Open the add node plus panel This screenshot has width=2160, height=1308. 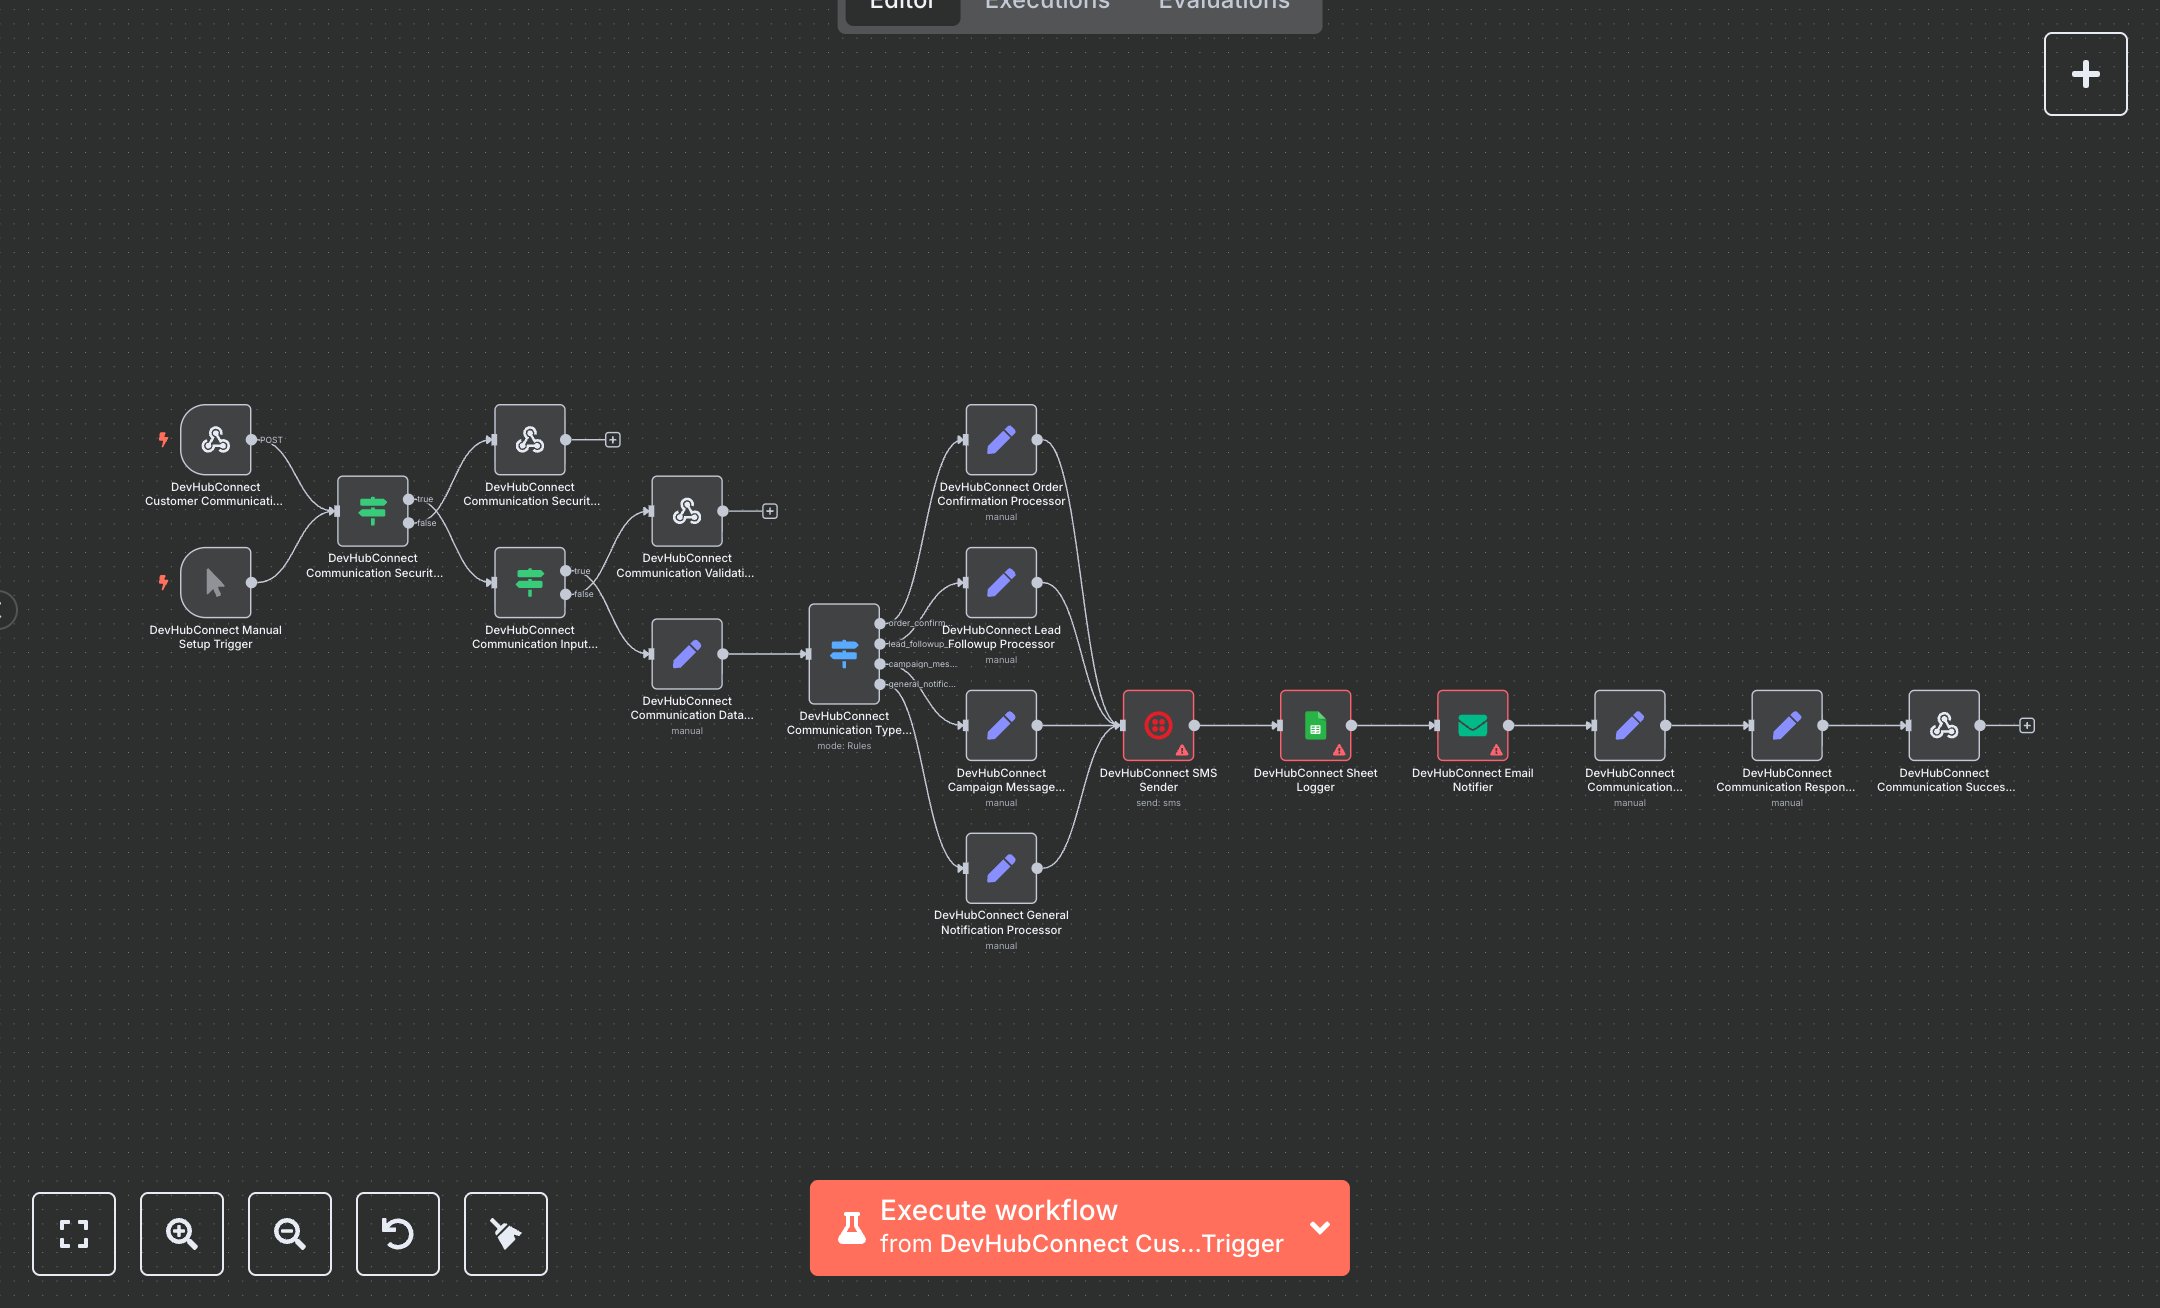[x=2085, y=74]
